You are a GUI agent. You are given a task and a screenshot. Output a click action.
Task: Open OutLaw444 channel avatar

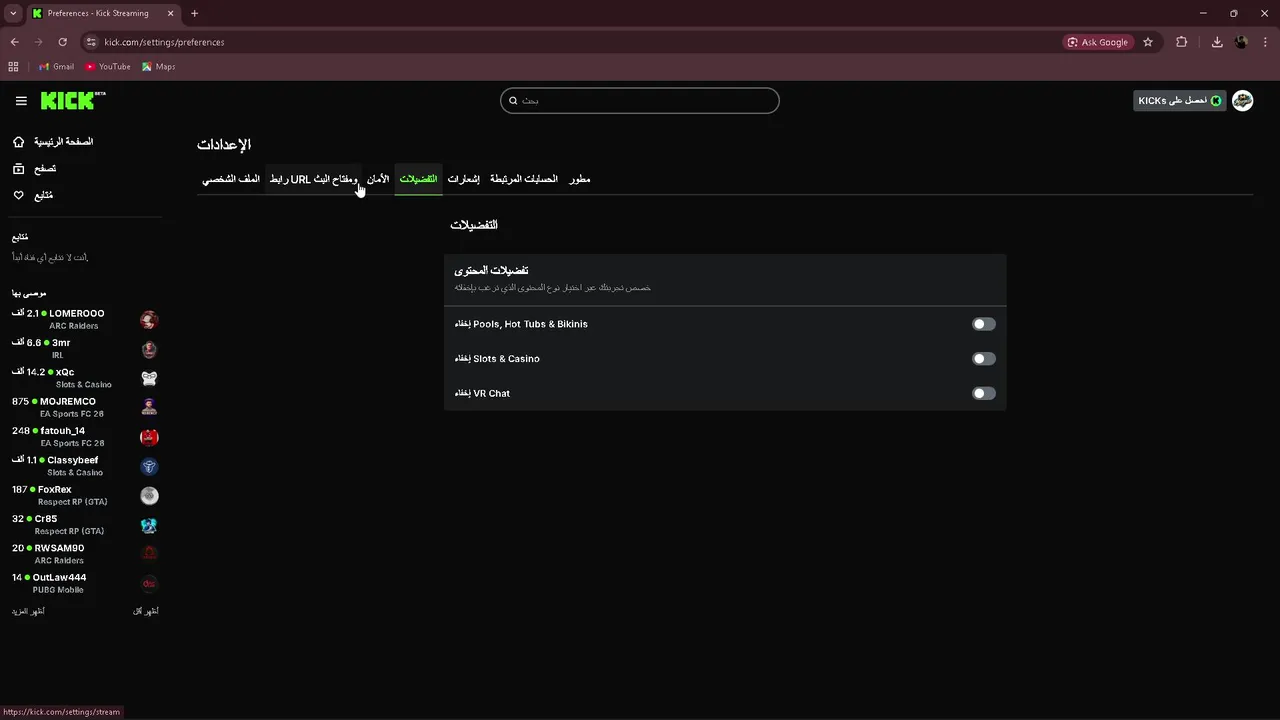(149, 583)
